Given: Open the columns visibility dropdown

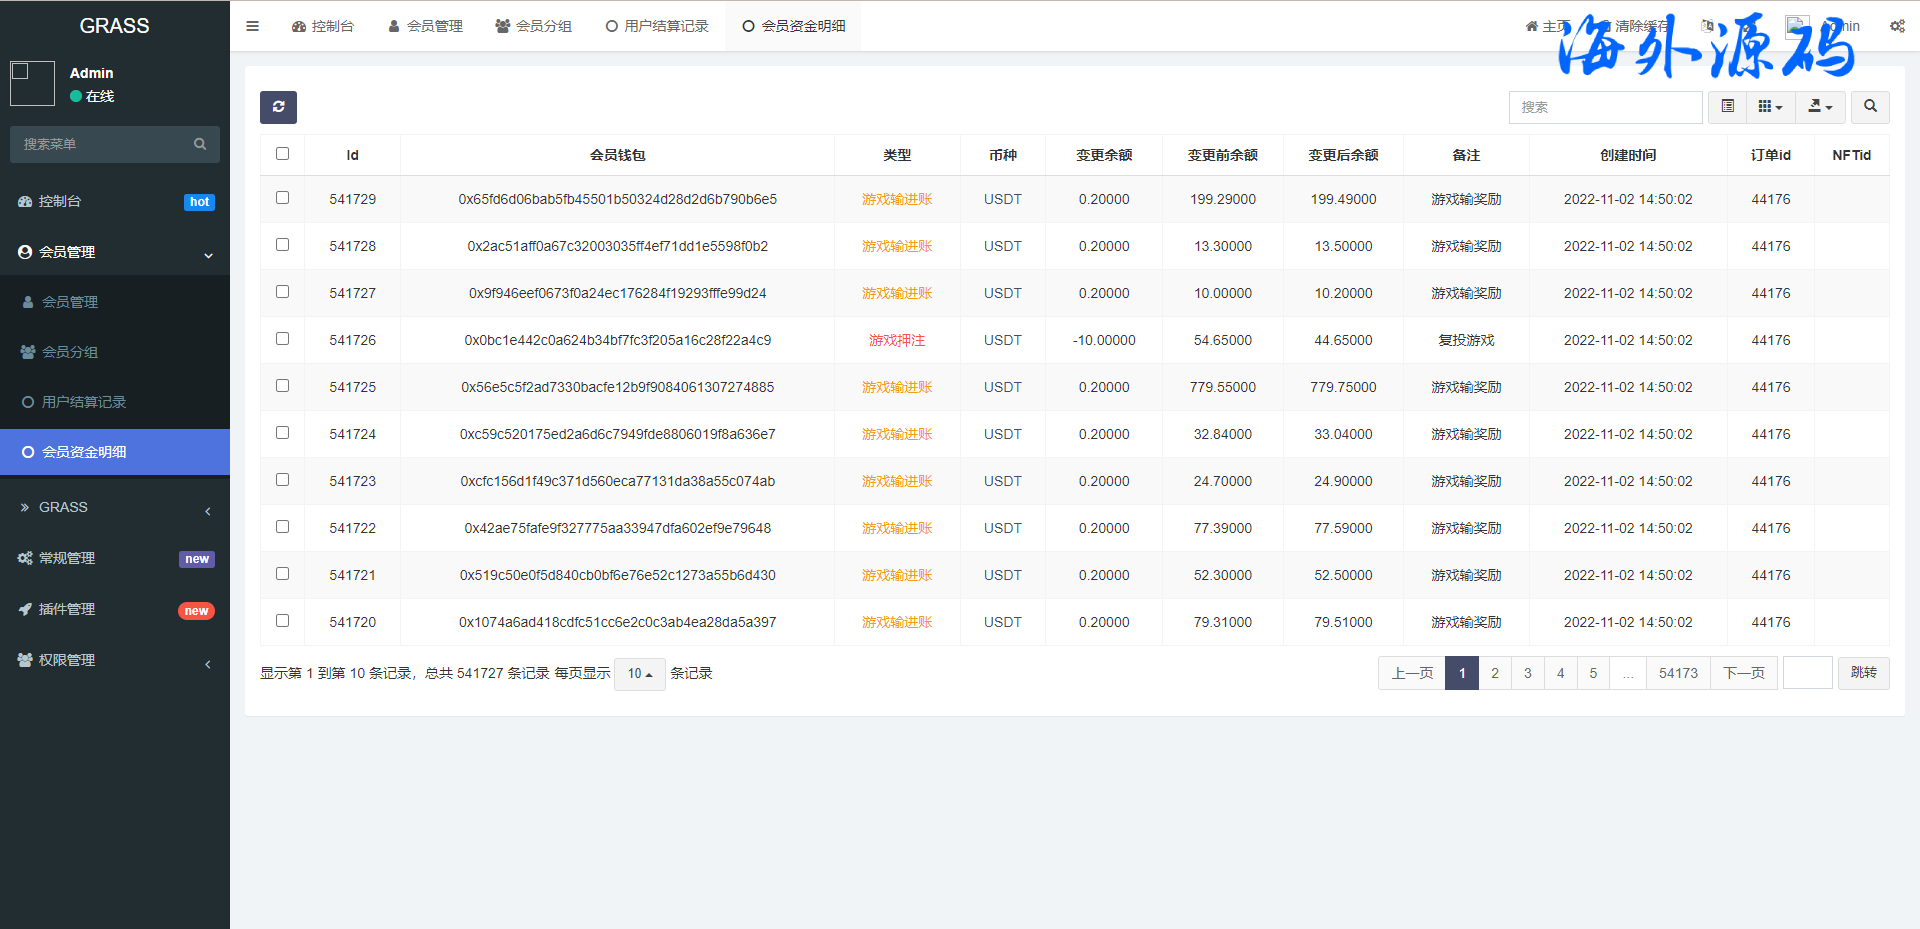Looking at the screenshot, I should click(x=1770, y=107).
